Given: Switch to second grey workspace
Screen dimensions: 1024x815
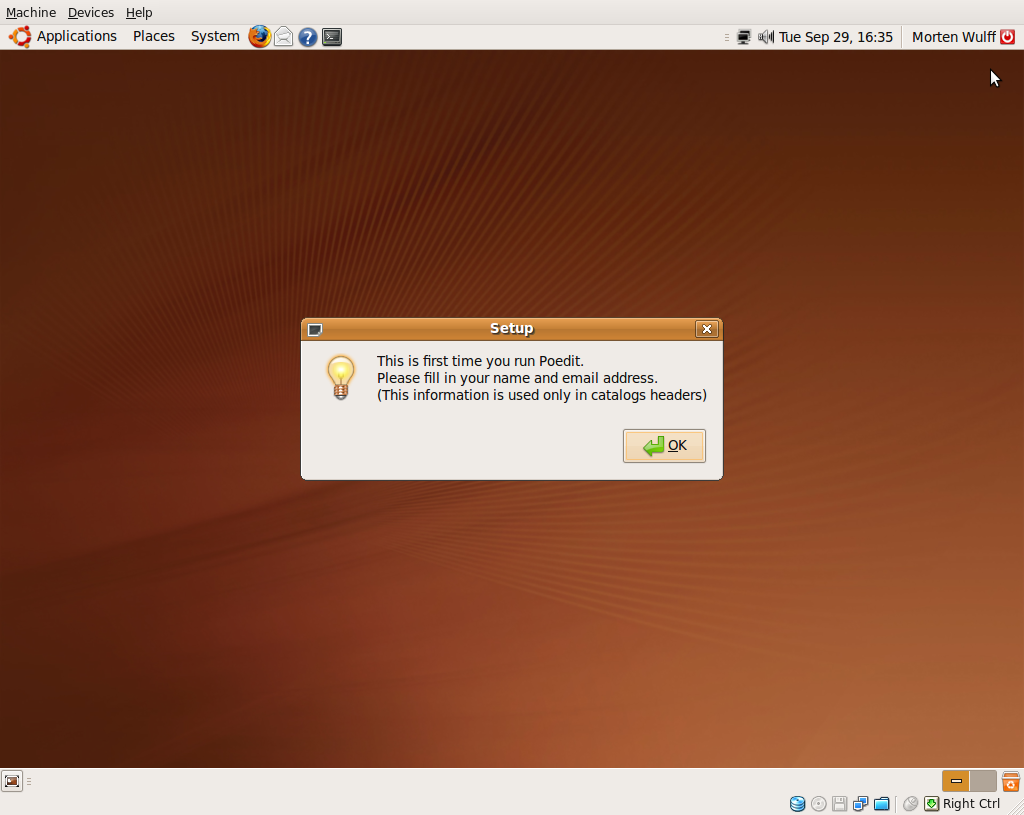Looking at the screenshot, I should (983, 781).
